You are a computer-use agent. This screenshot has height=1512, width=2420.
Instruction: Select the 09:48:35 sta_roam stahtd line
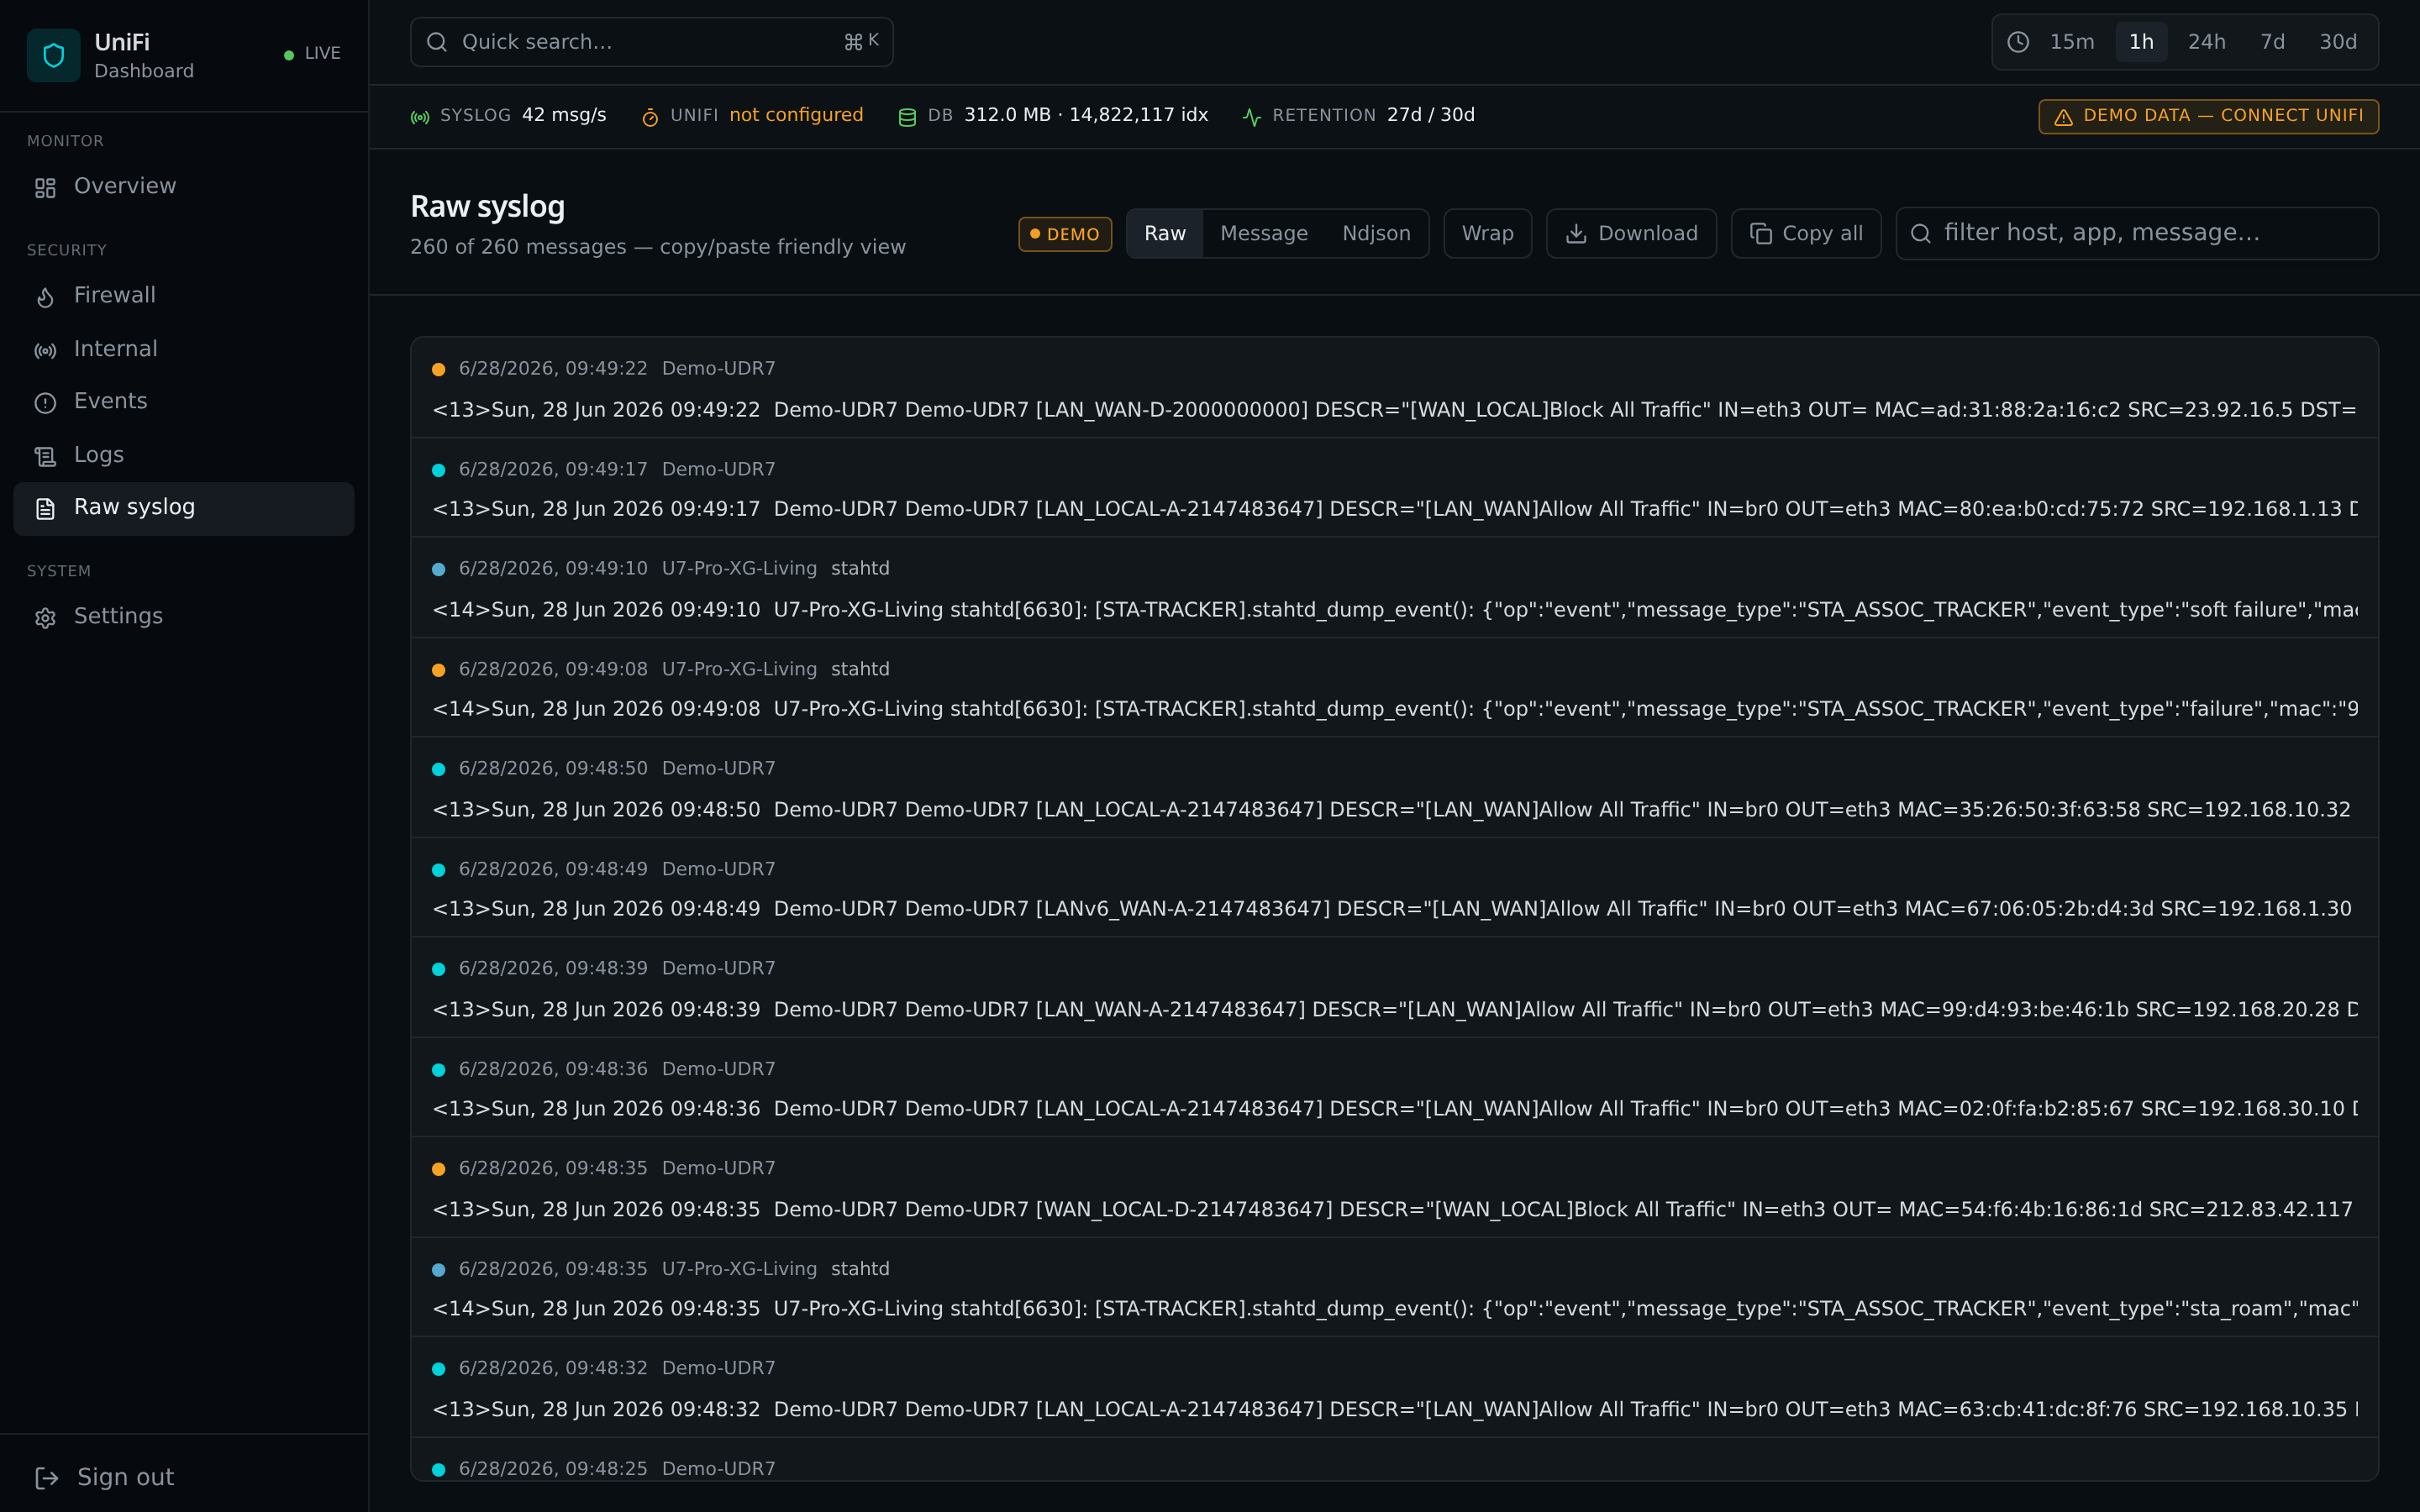1394,1288
